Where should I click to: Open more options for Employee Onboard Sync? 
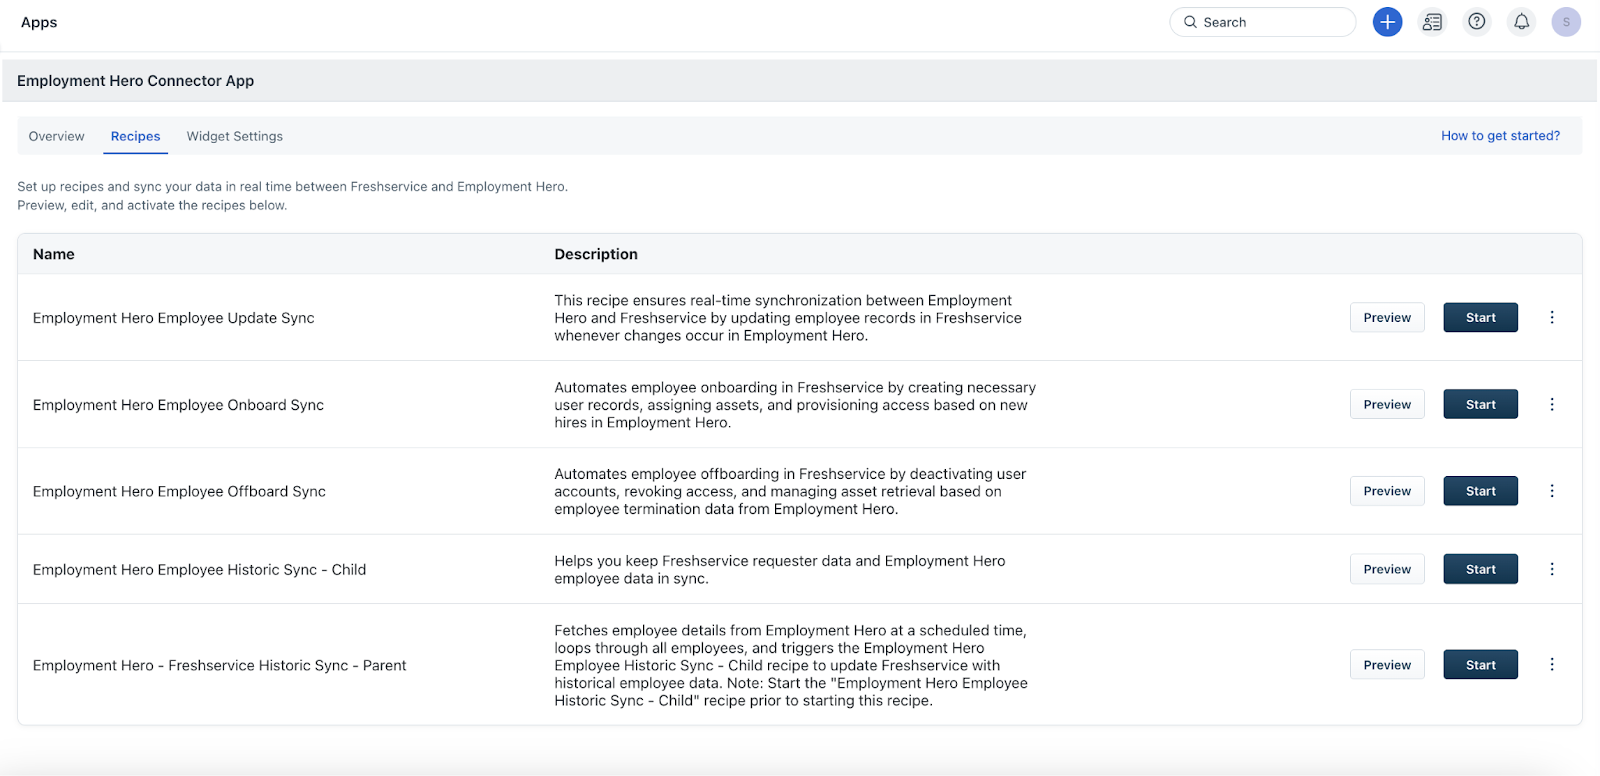(1552, 404)
